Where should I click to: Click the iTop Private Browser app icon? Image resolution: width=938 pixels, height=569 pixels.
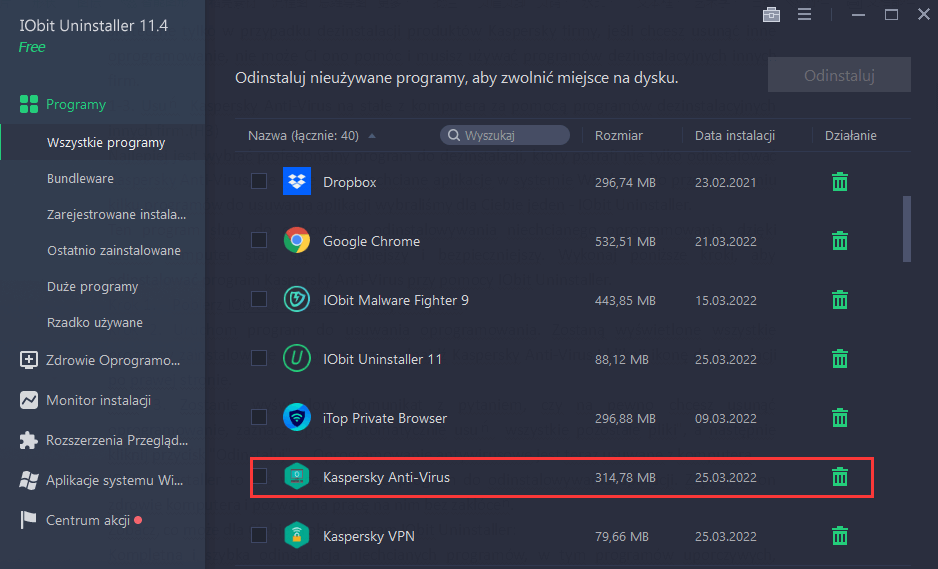click(x=297, y=418)
